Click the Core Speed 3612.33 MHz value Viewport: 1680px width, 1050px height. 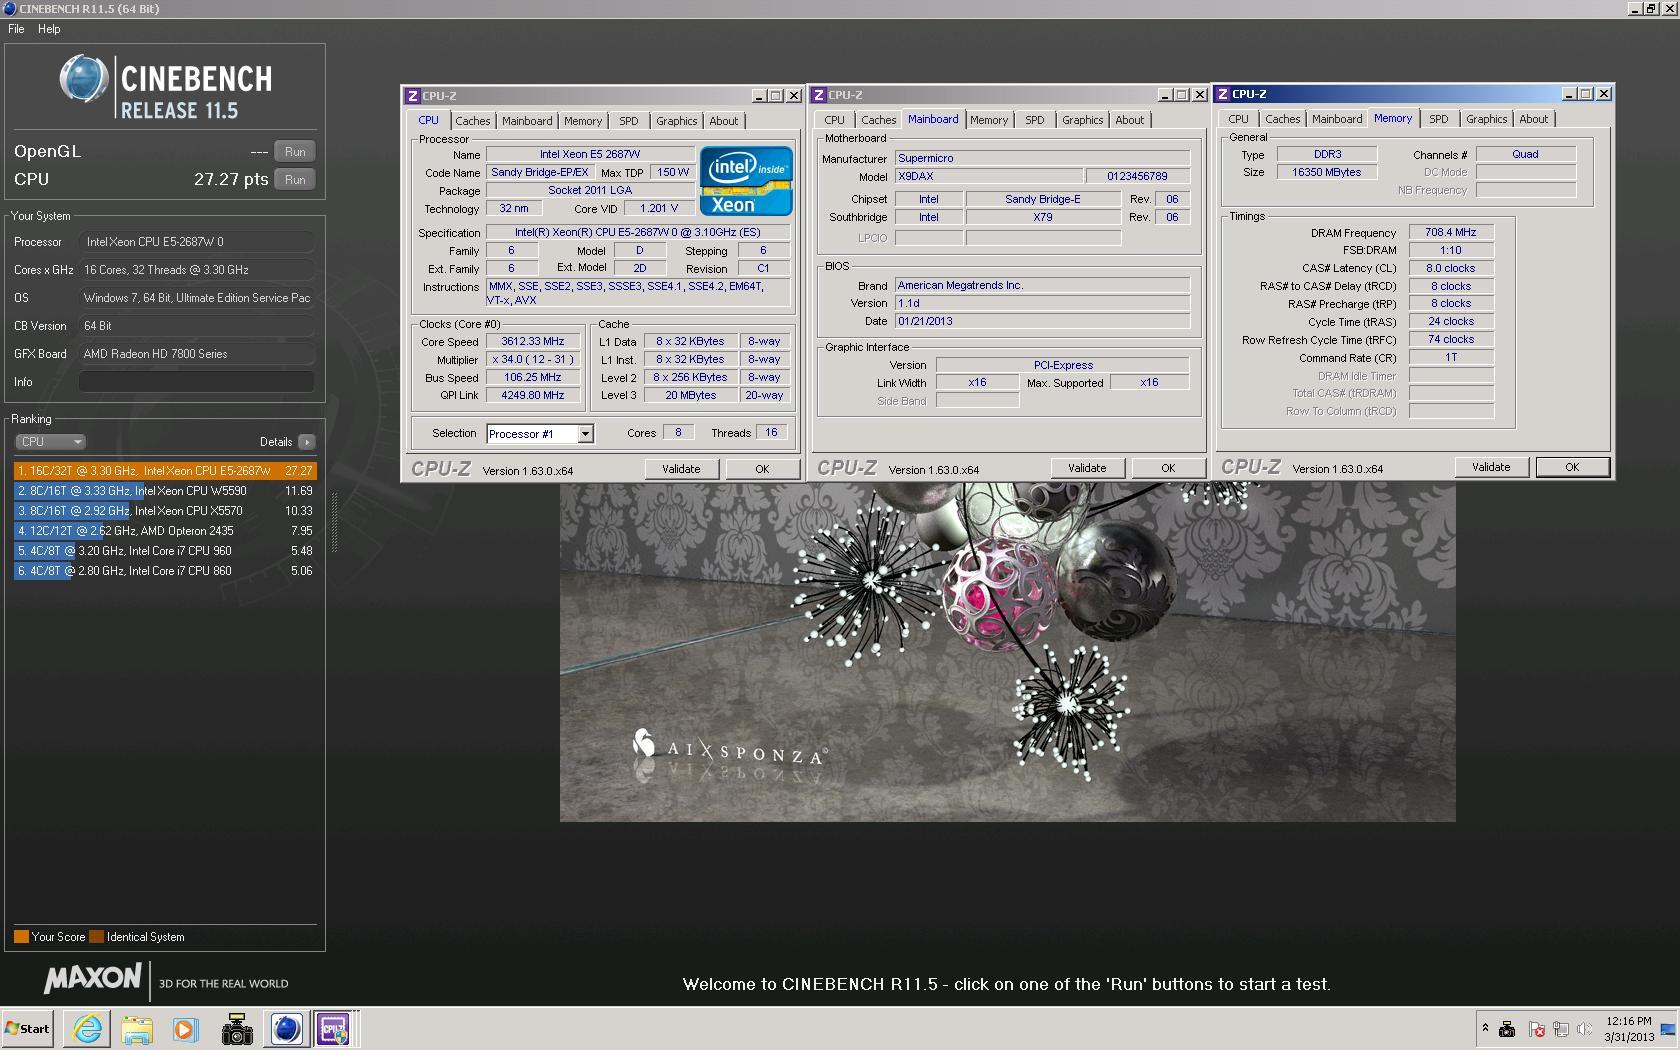tap(533, 342)
